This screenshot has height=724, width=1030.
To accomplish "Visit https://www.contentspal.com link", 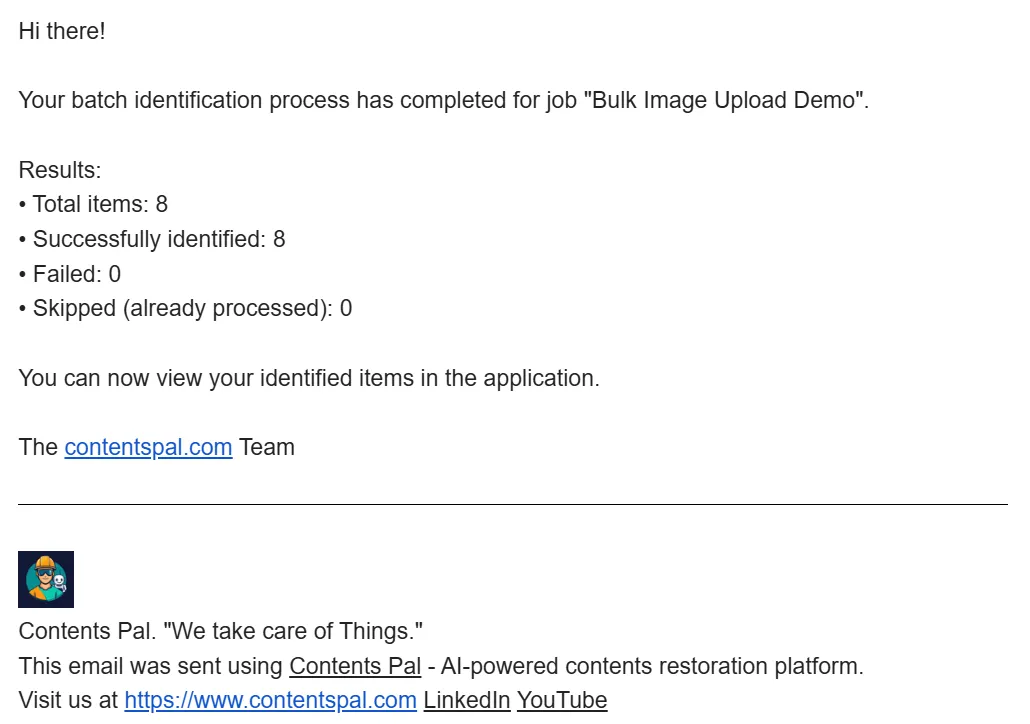I will pyautogui.click(x=270, y=700).
